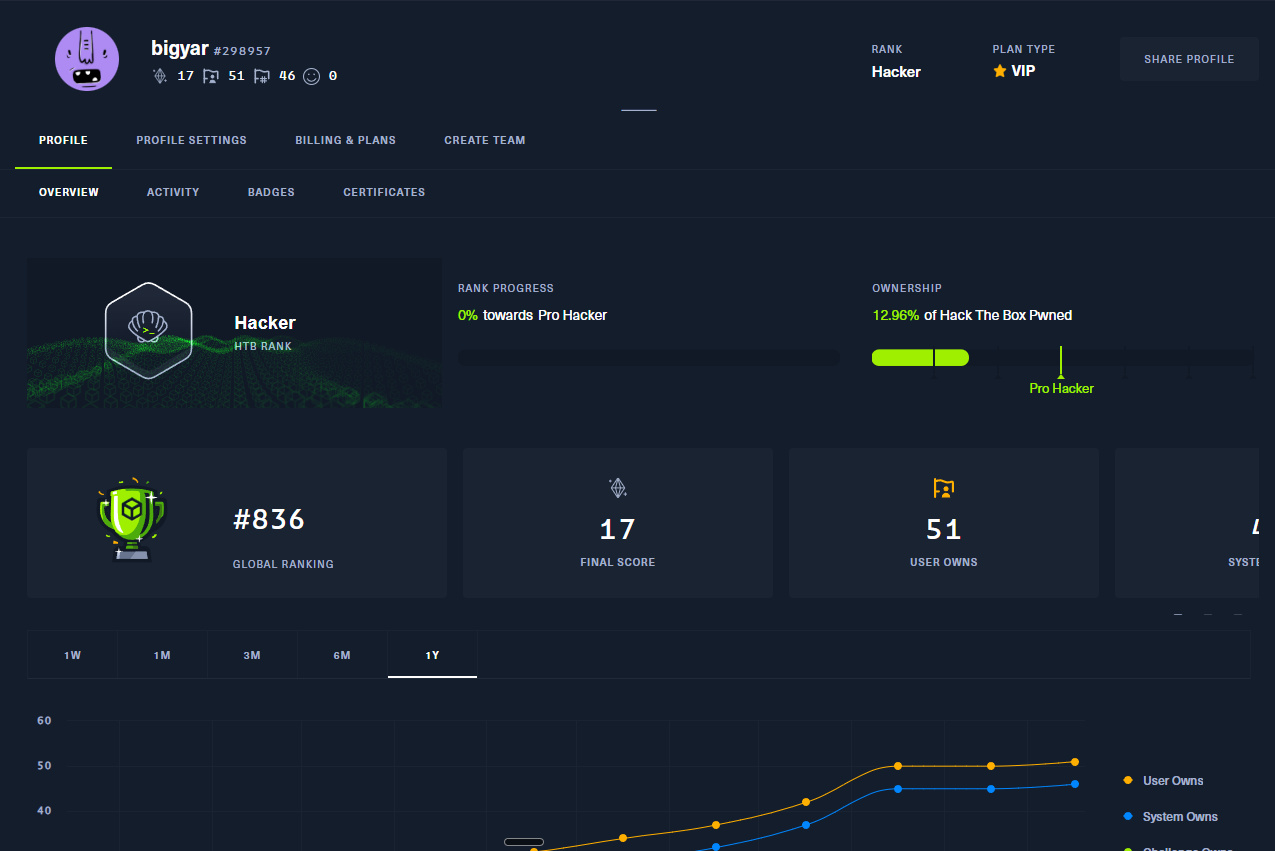Click the 51 user owns number
Image resolution: width=1275 pixels, height=851 pixels.
[x=944, y=529]
